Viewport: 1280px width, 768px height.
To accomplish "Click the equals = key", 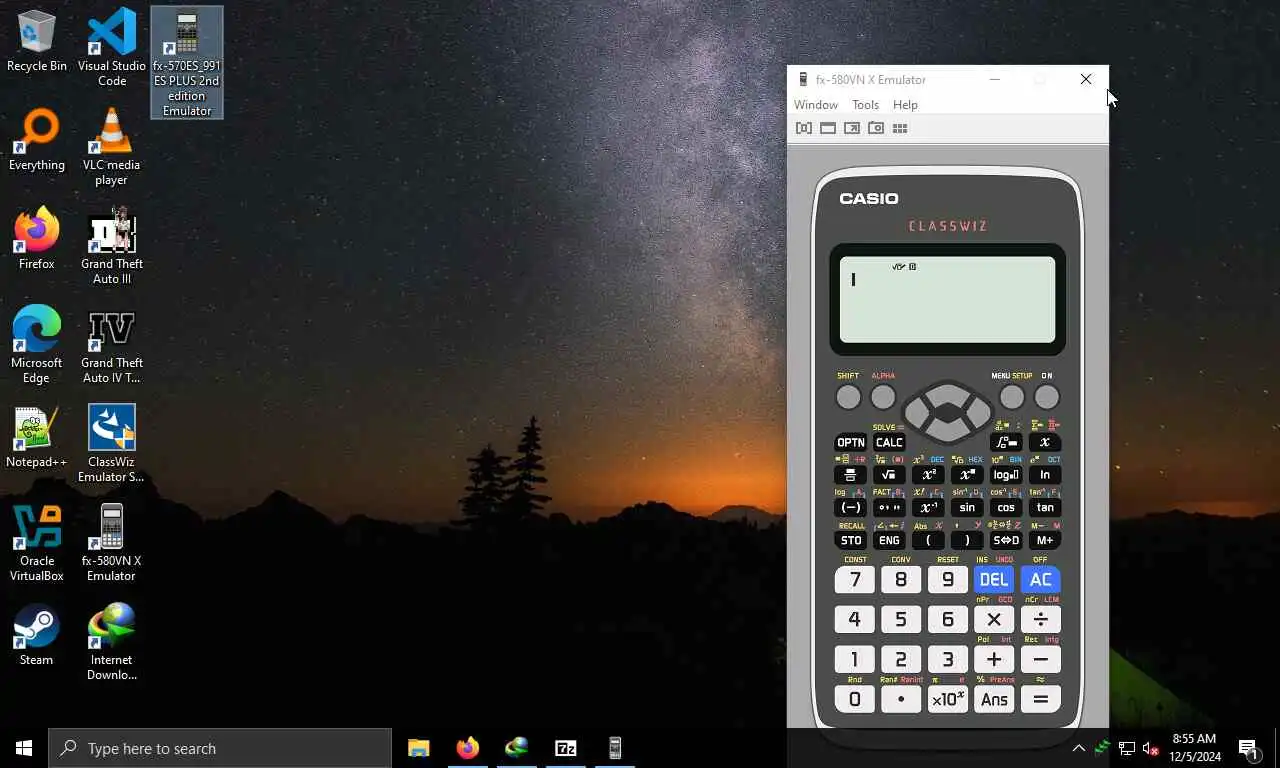I will click(1041, 699).
